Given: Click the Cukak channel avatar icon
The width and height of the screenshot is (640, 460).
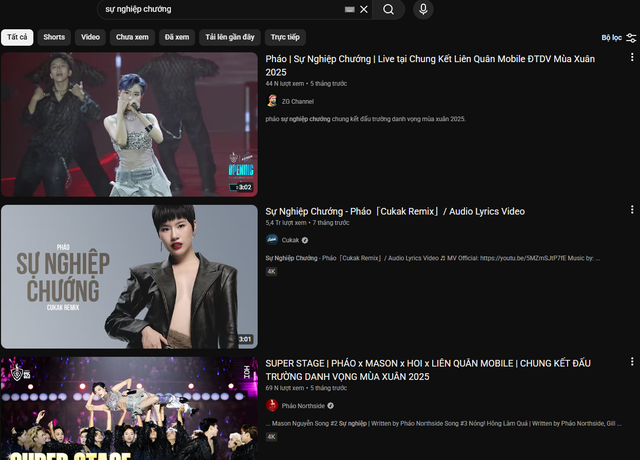Looking at the screenshot, I should click(272, 240).
